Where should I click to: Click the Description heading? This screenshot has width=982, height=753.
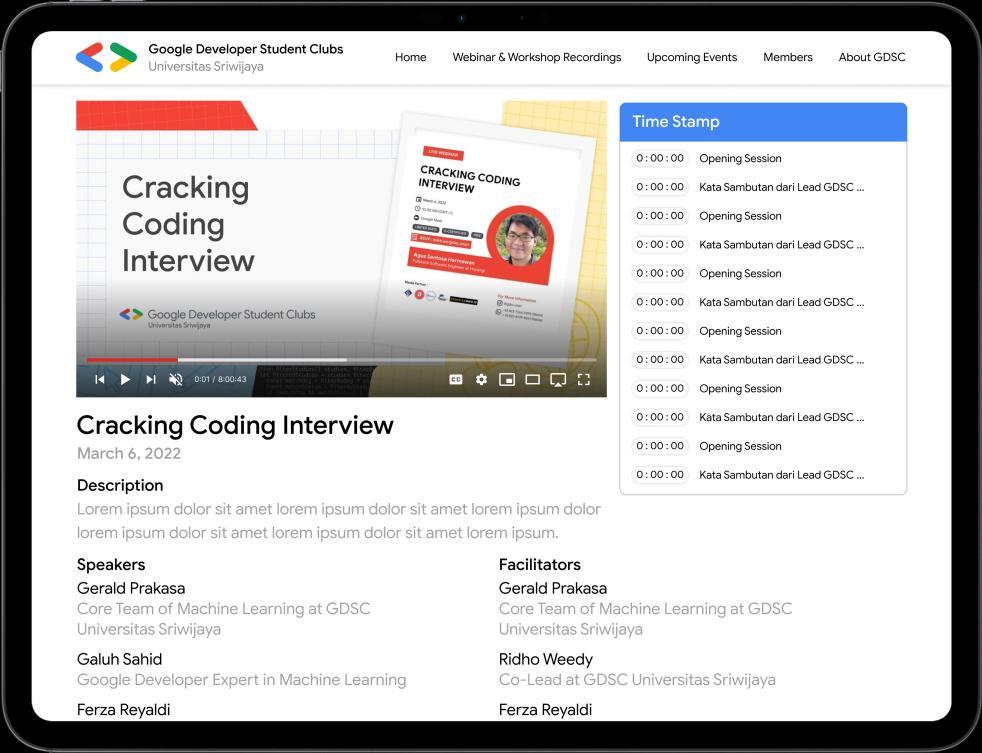[120, 486]
